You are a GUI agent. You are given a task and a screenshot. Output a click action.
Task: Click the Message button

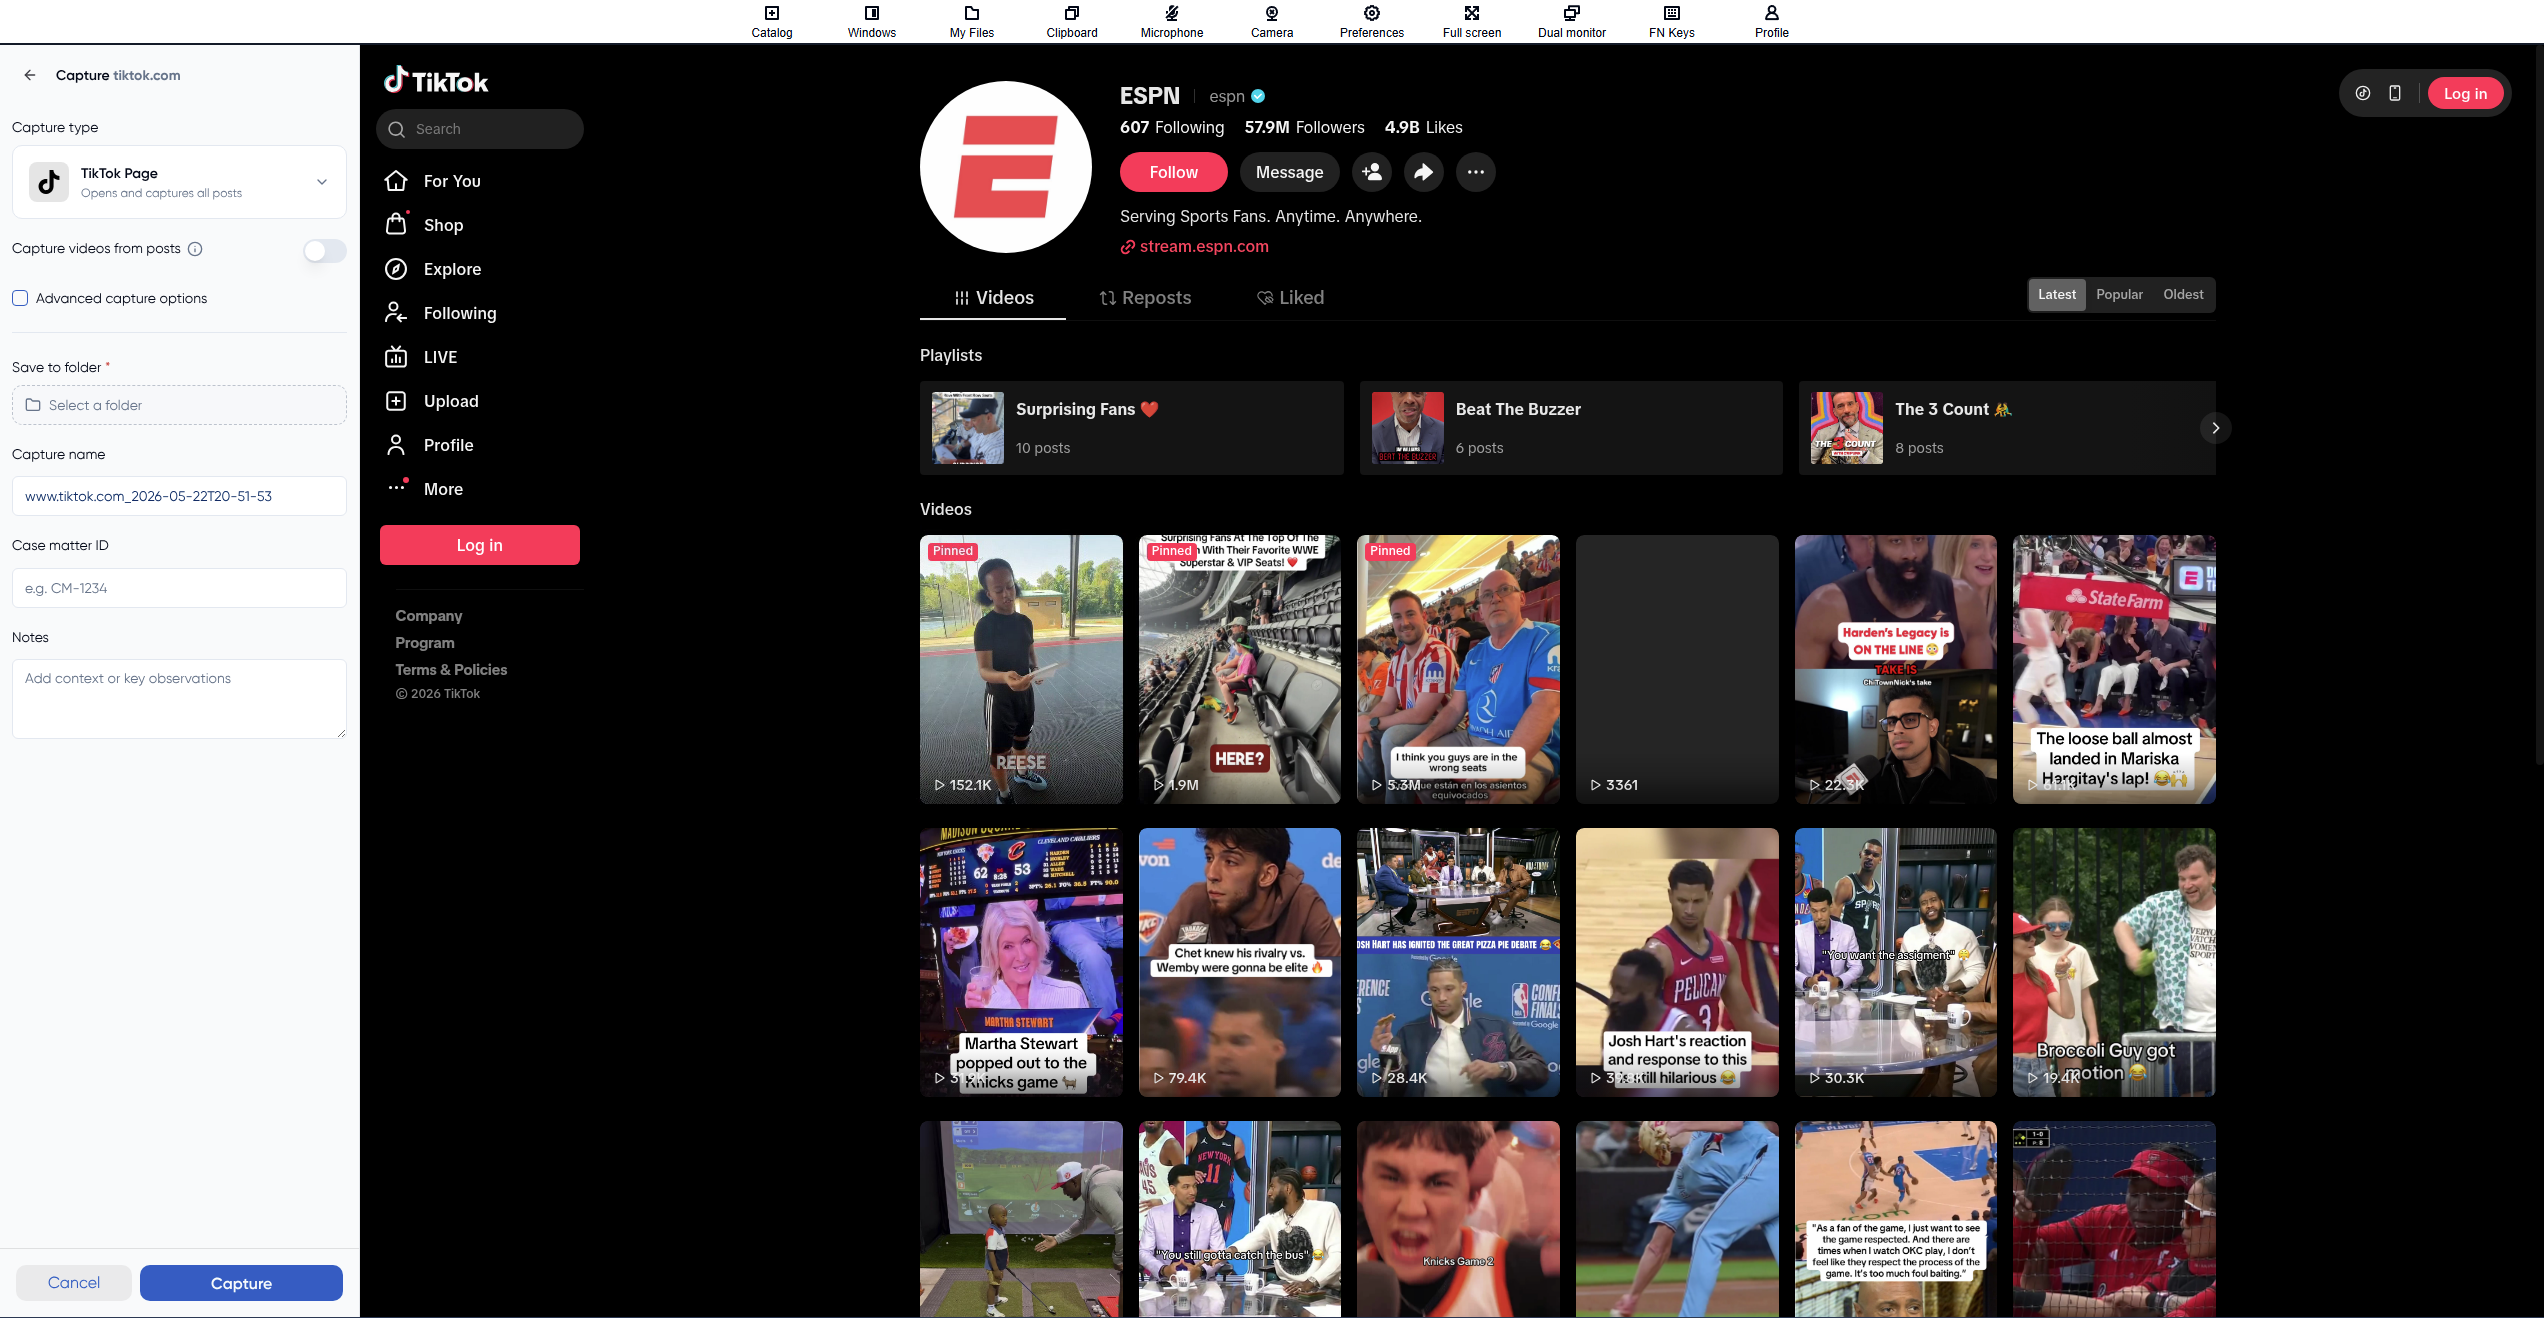click(1289, 172)
